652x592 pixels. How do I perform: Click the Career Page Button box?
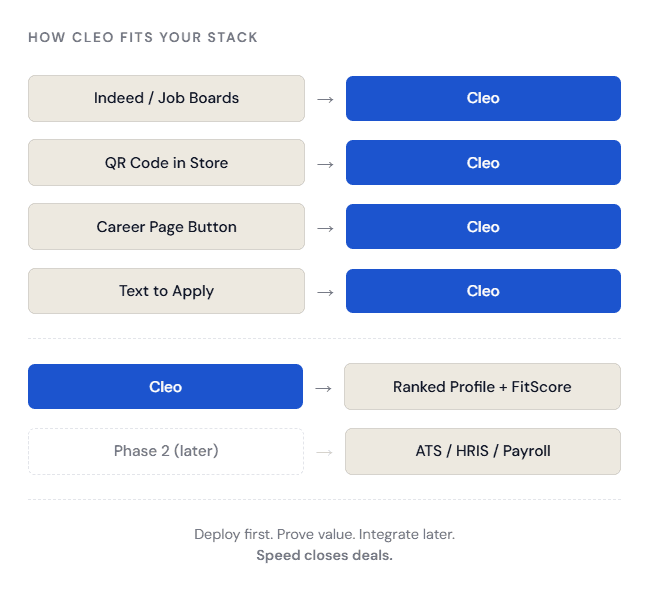[166, 226]
